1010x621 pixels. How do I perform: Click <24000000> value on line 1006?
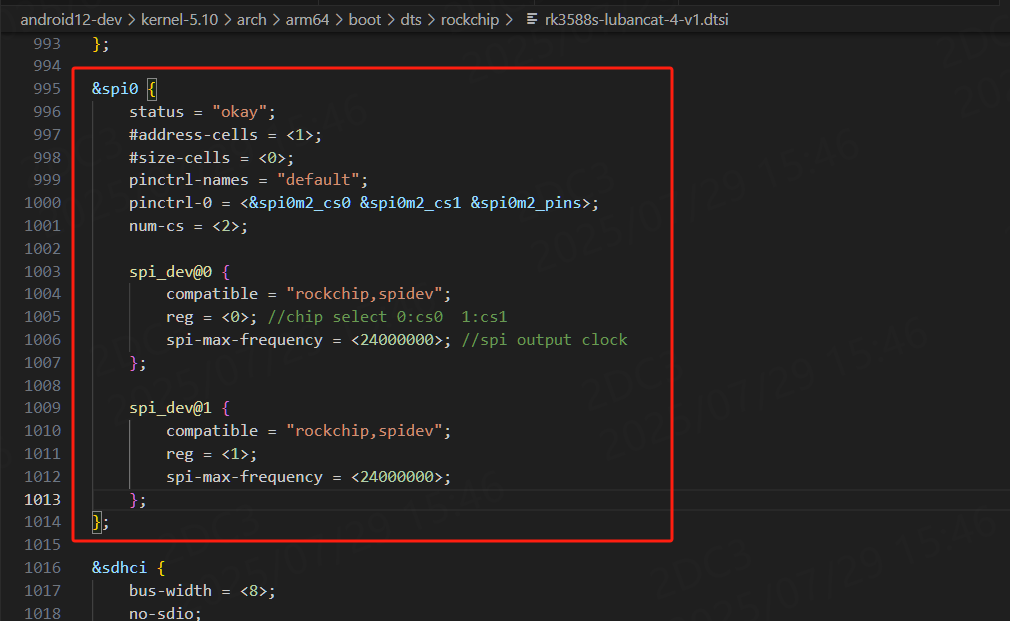[x=397, y=340]
